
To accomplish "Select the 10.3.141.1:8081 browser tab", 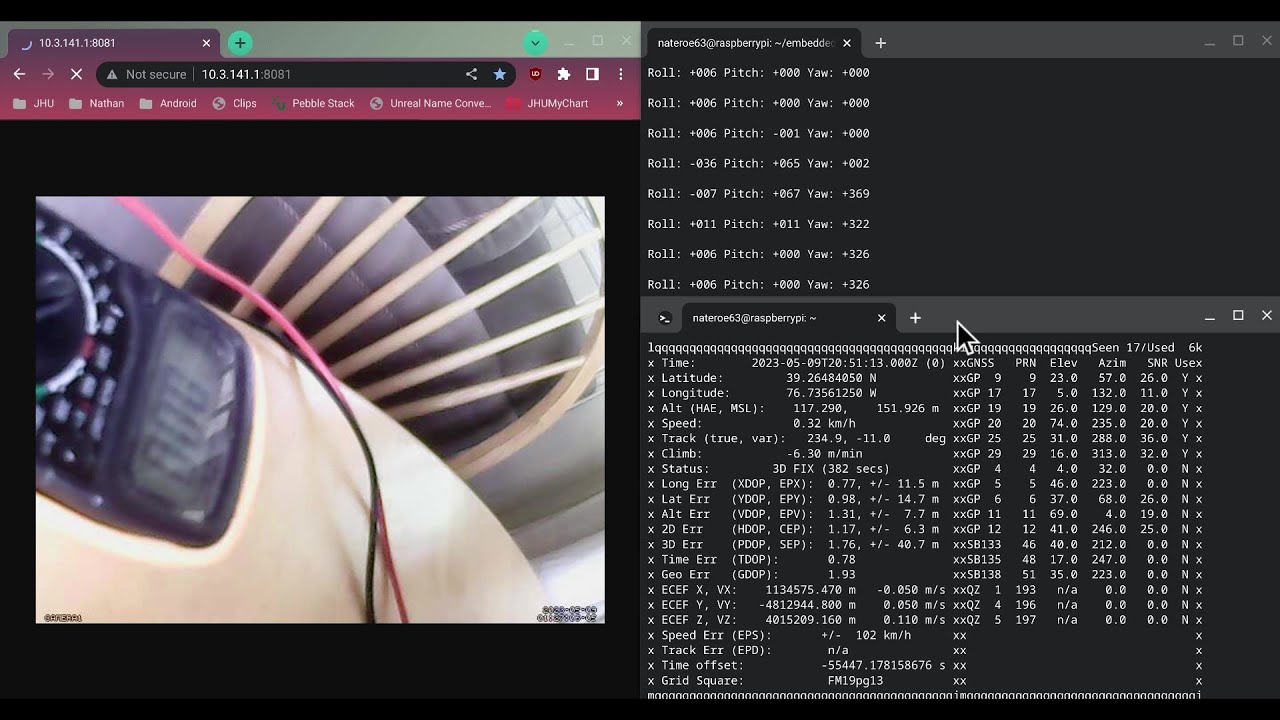I will point(113,43).
